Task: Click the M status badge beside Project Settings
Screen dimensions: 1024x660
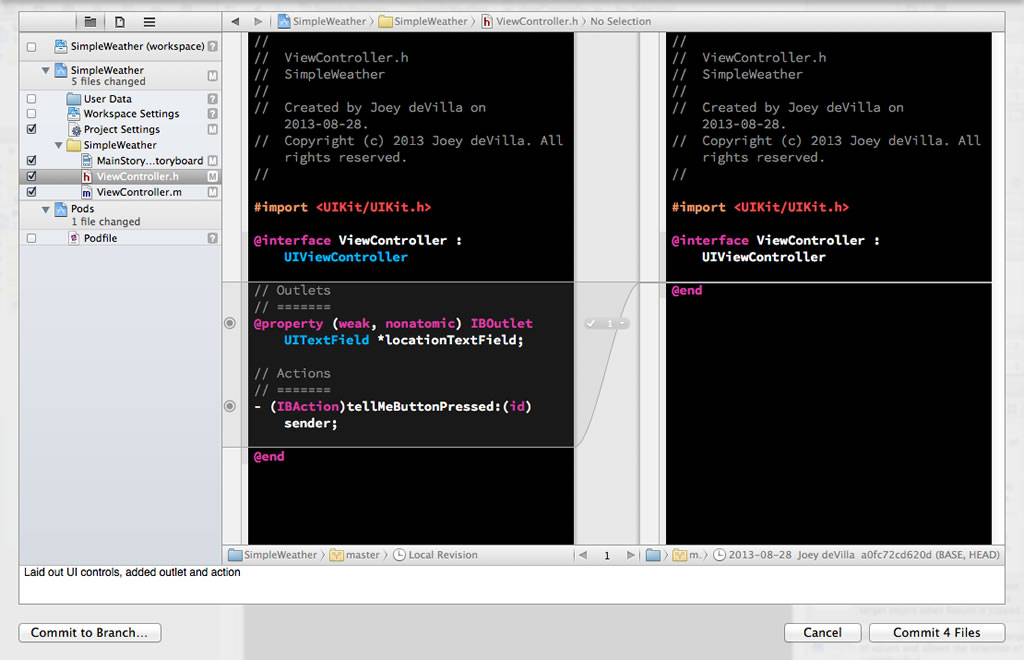Action: pos(212,129)
